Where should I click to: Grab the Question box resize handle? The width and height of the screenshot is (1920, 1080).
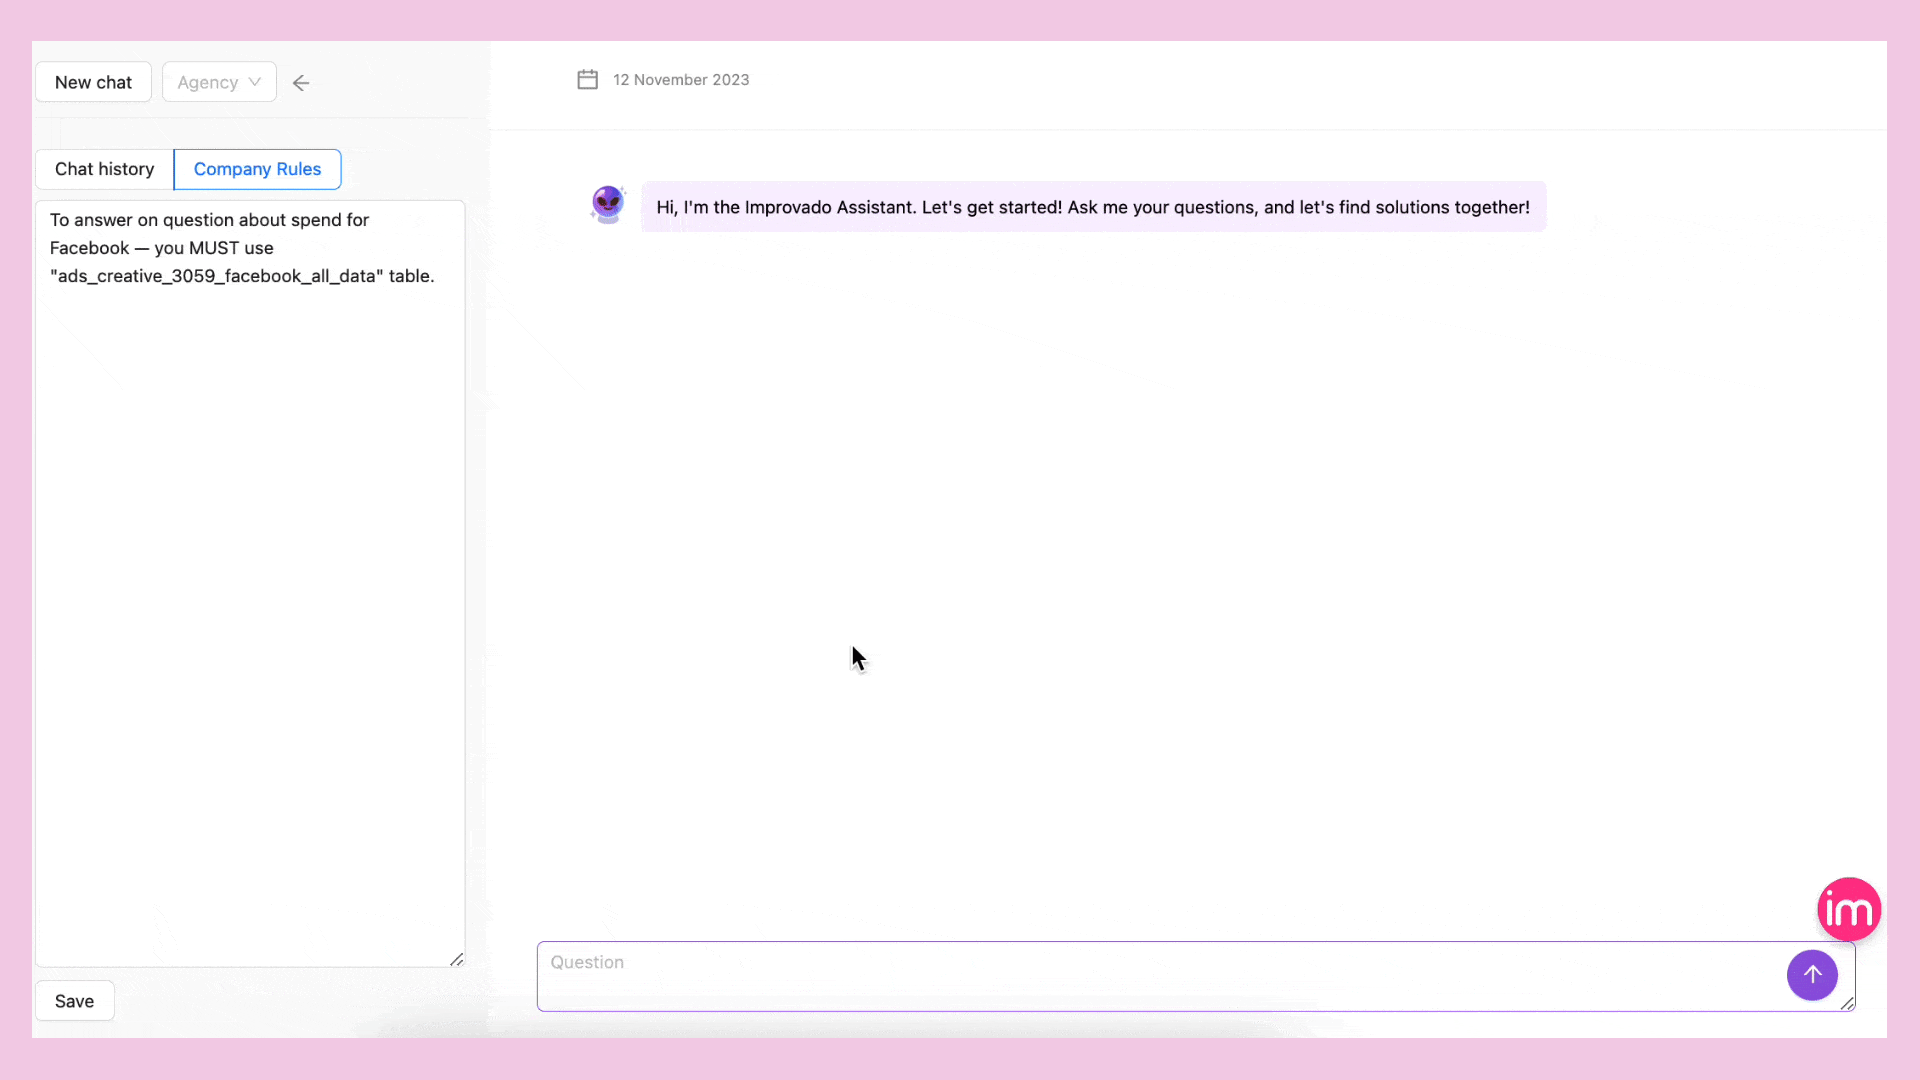point(1847,1003)
